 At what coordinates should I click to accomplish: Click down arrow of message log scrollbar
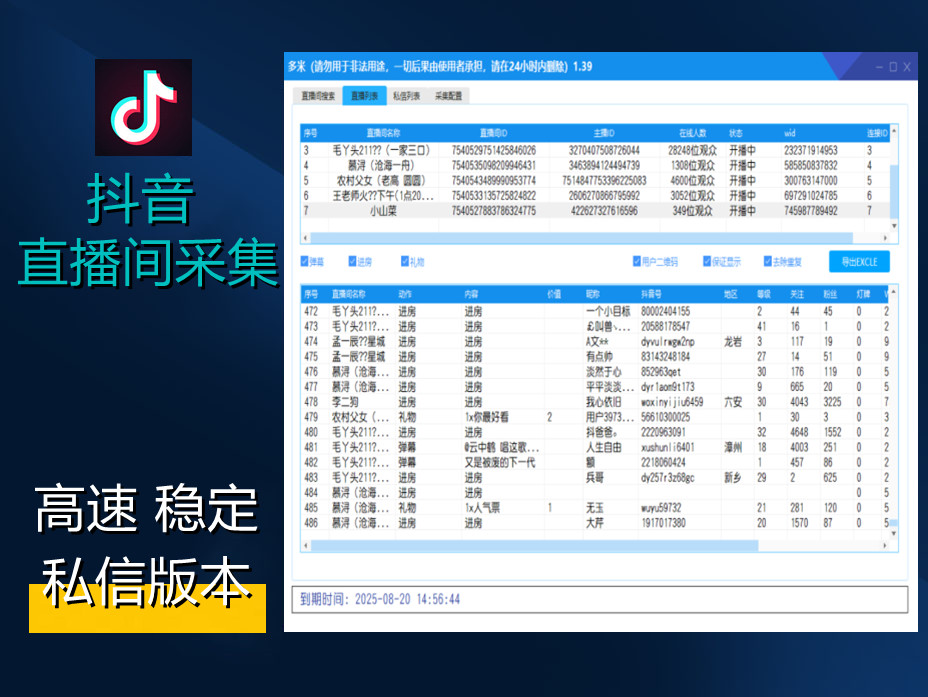(x=894, y=533)
